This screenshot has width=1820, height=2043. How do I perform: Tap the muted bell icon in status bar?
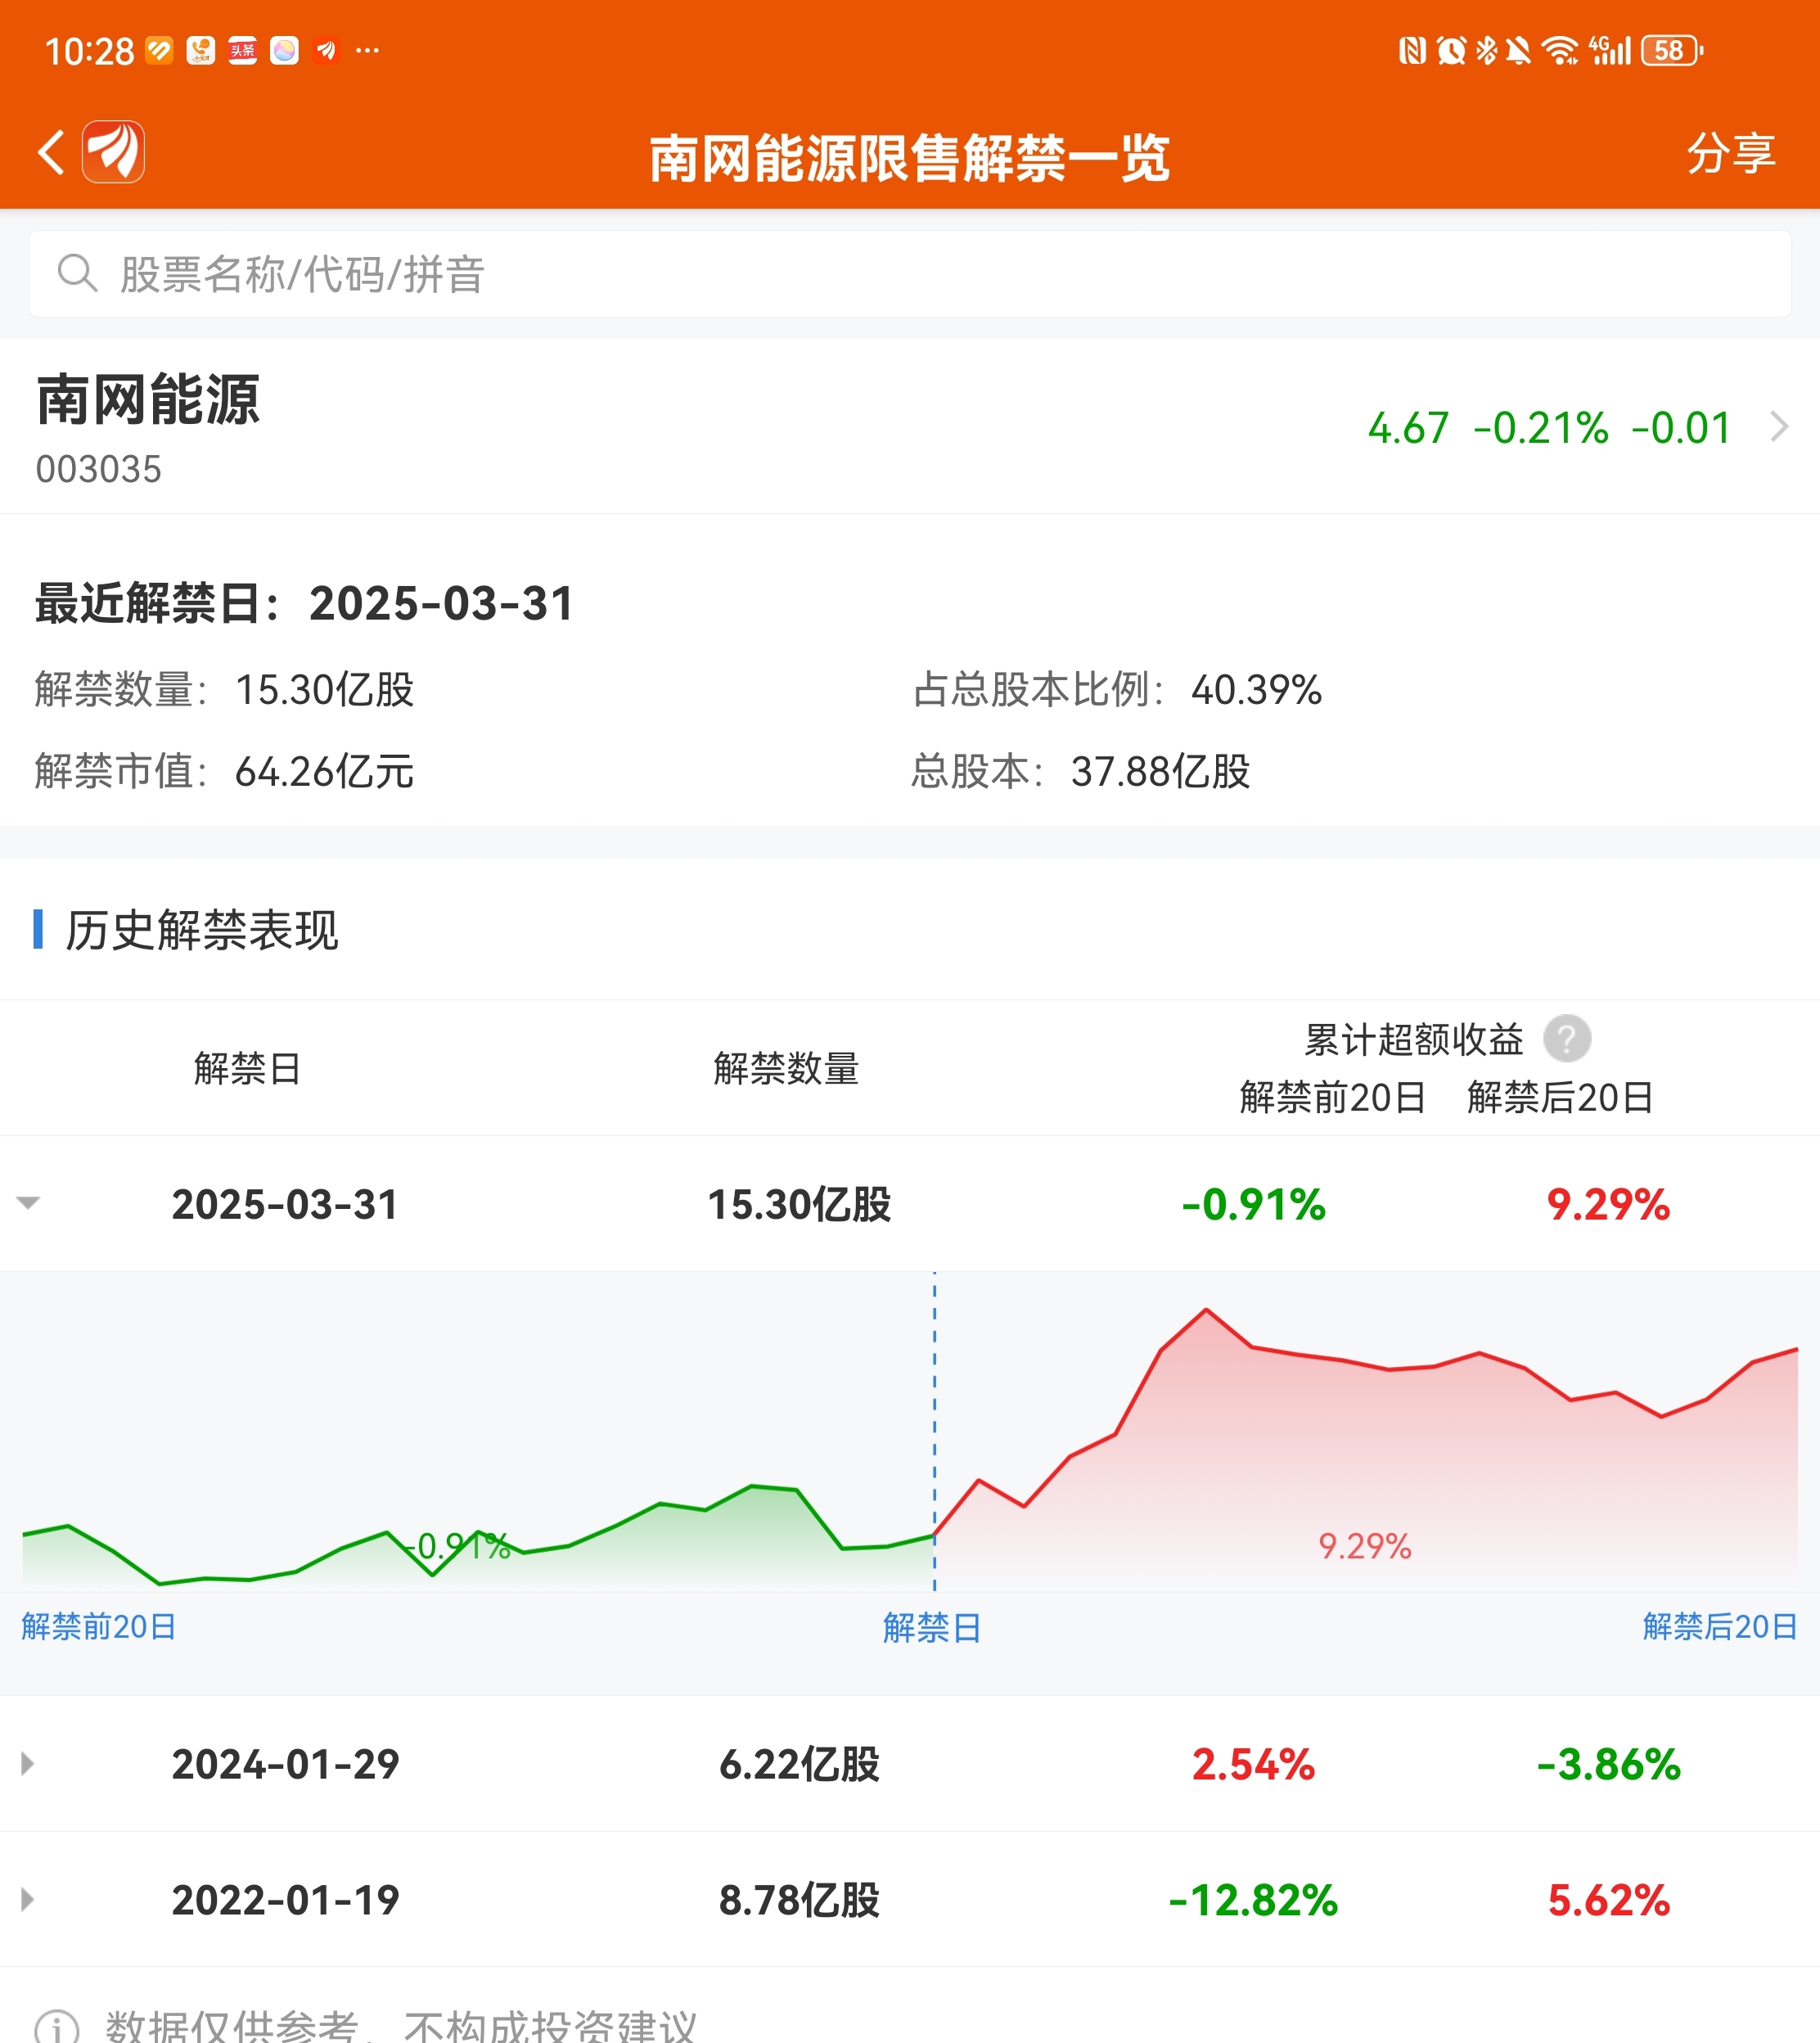(1518, 50)
